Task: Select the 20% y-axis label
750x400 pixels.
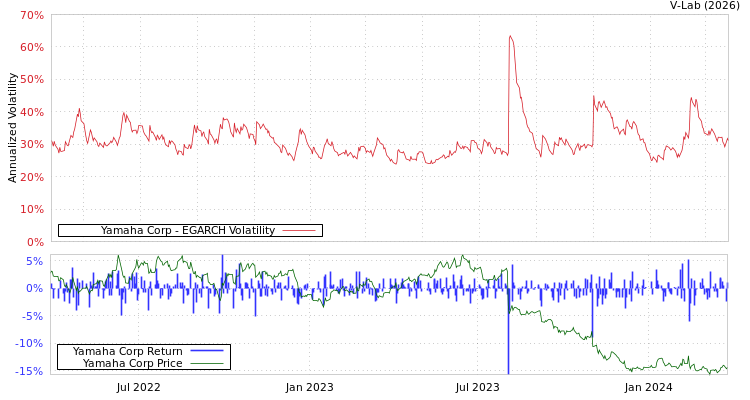Action: (x=32, y=177)
